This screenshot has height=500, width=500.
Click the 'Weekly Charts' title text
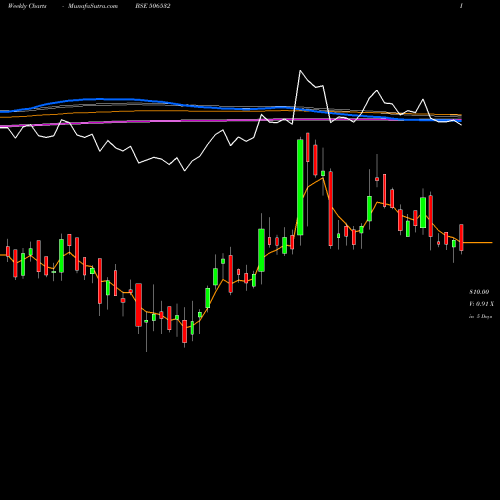tap(27, 6)
